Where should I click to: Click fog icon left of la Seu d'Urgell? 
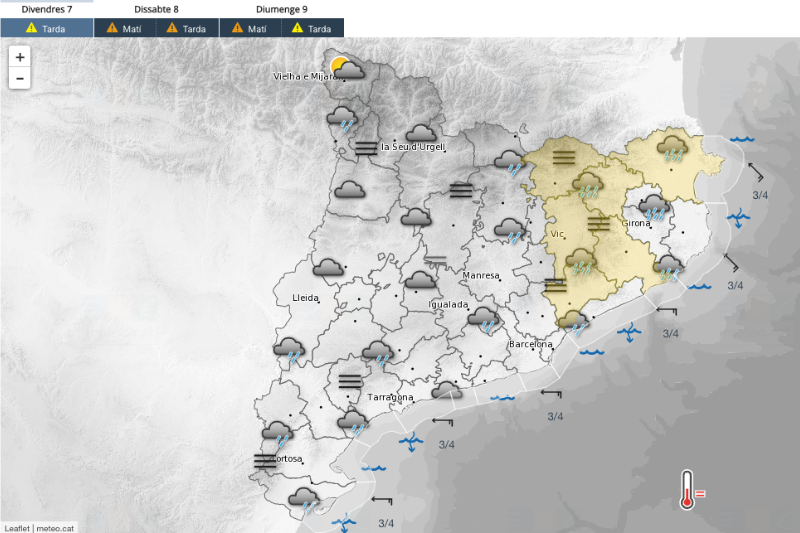[366, 149]
